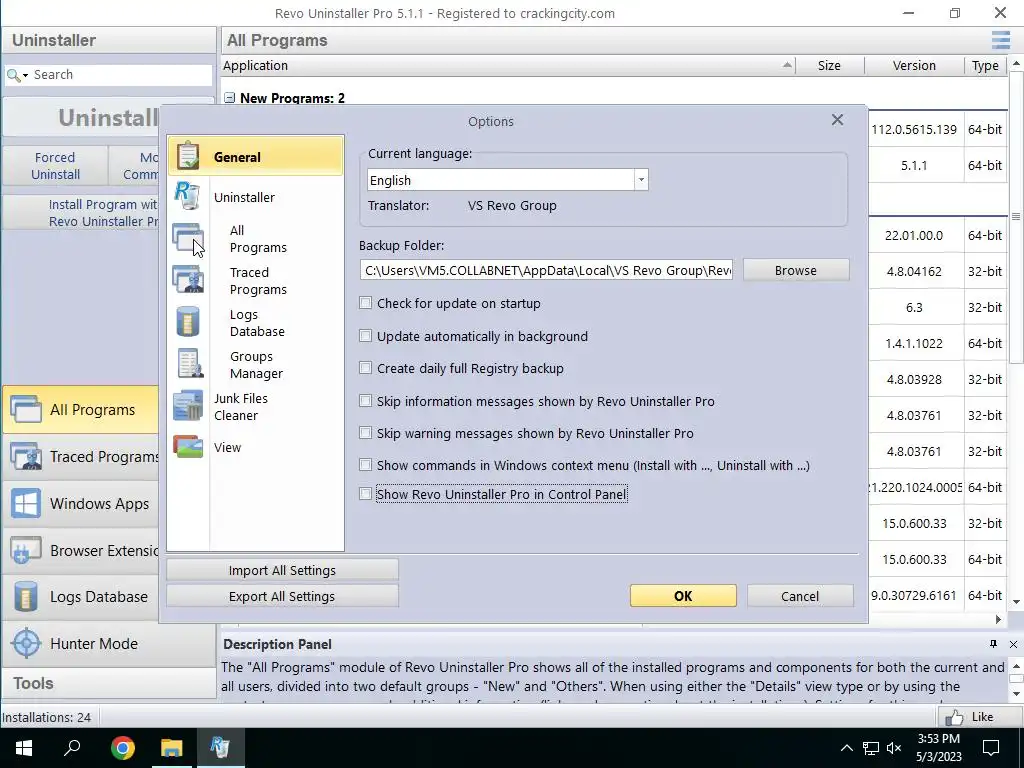Launch Chrome from taskbar
Image resolution: width=1024 pixels, height=768 pixels.
pyautogui.click(x=123, y=748)
